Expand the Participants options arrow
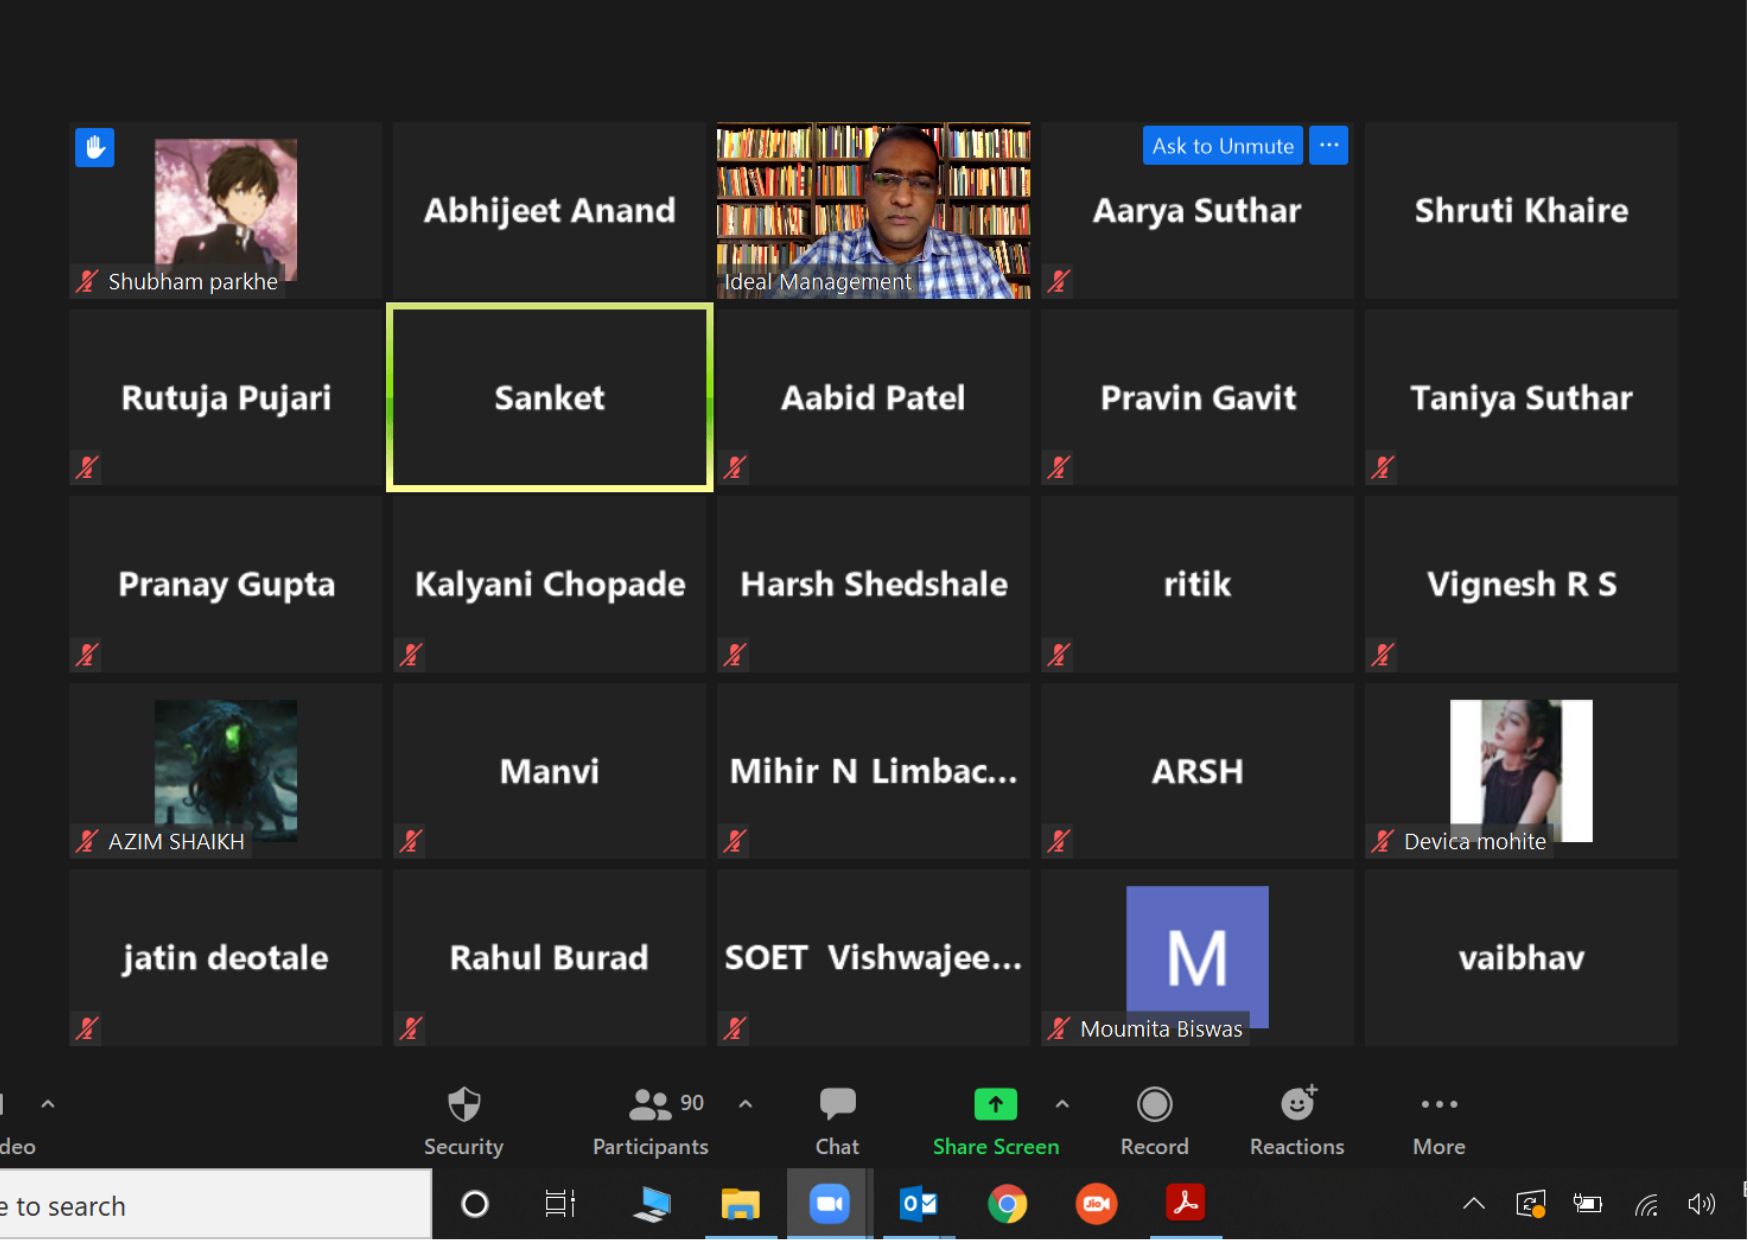The image size is (1748, 1240). coord(745,1104)
